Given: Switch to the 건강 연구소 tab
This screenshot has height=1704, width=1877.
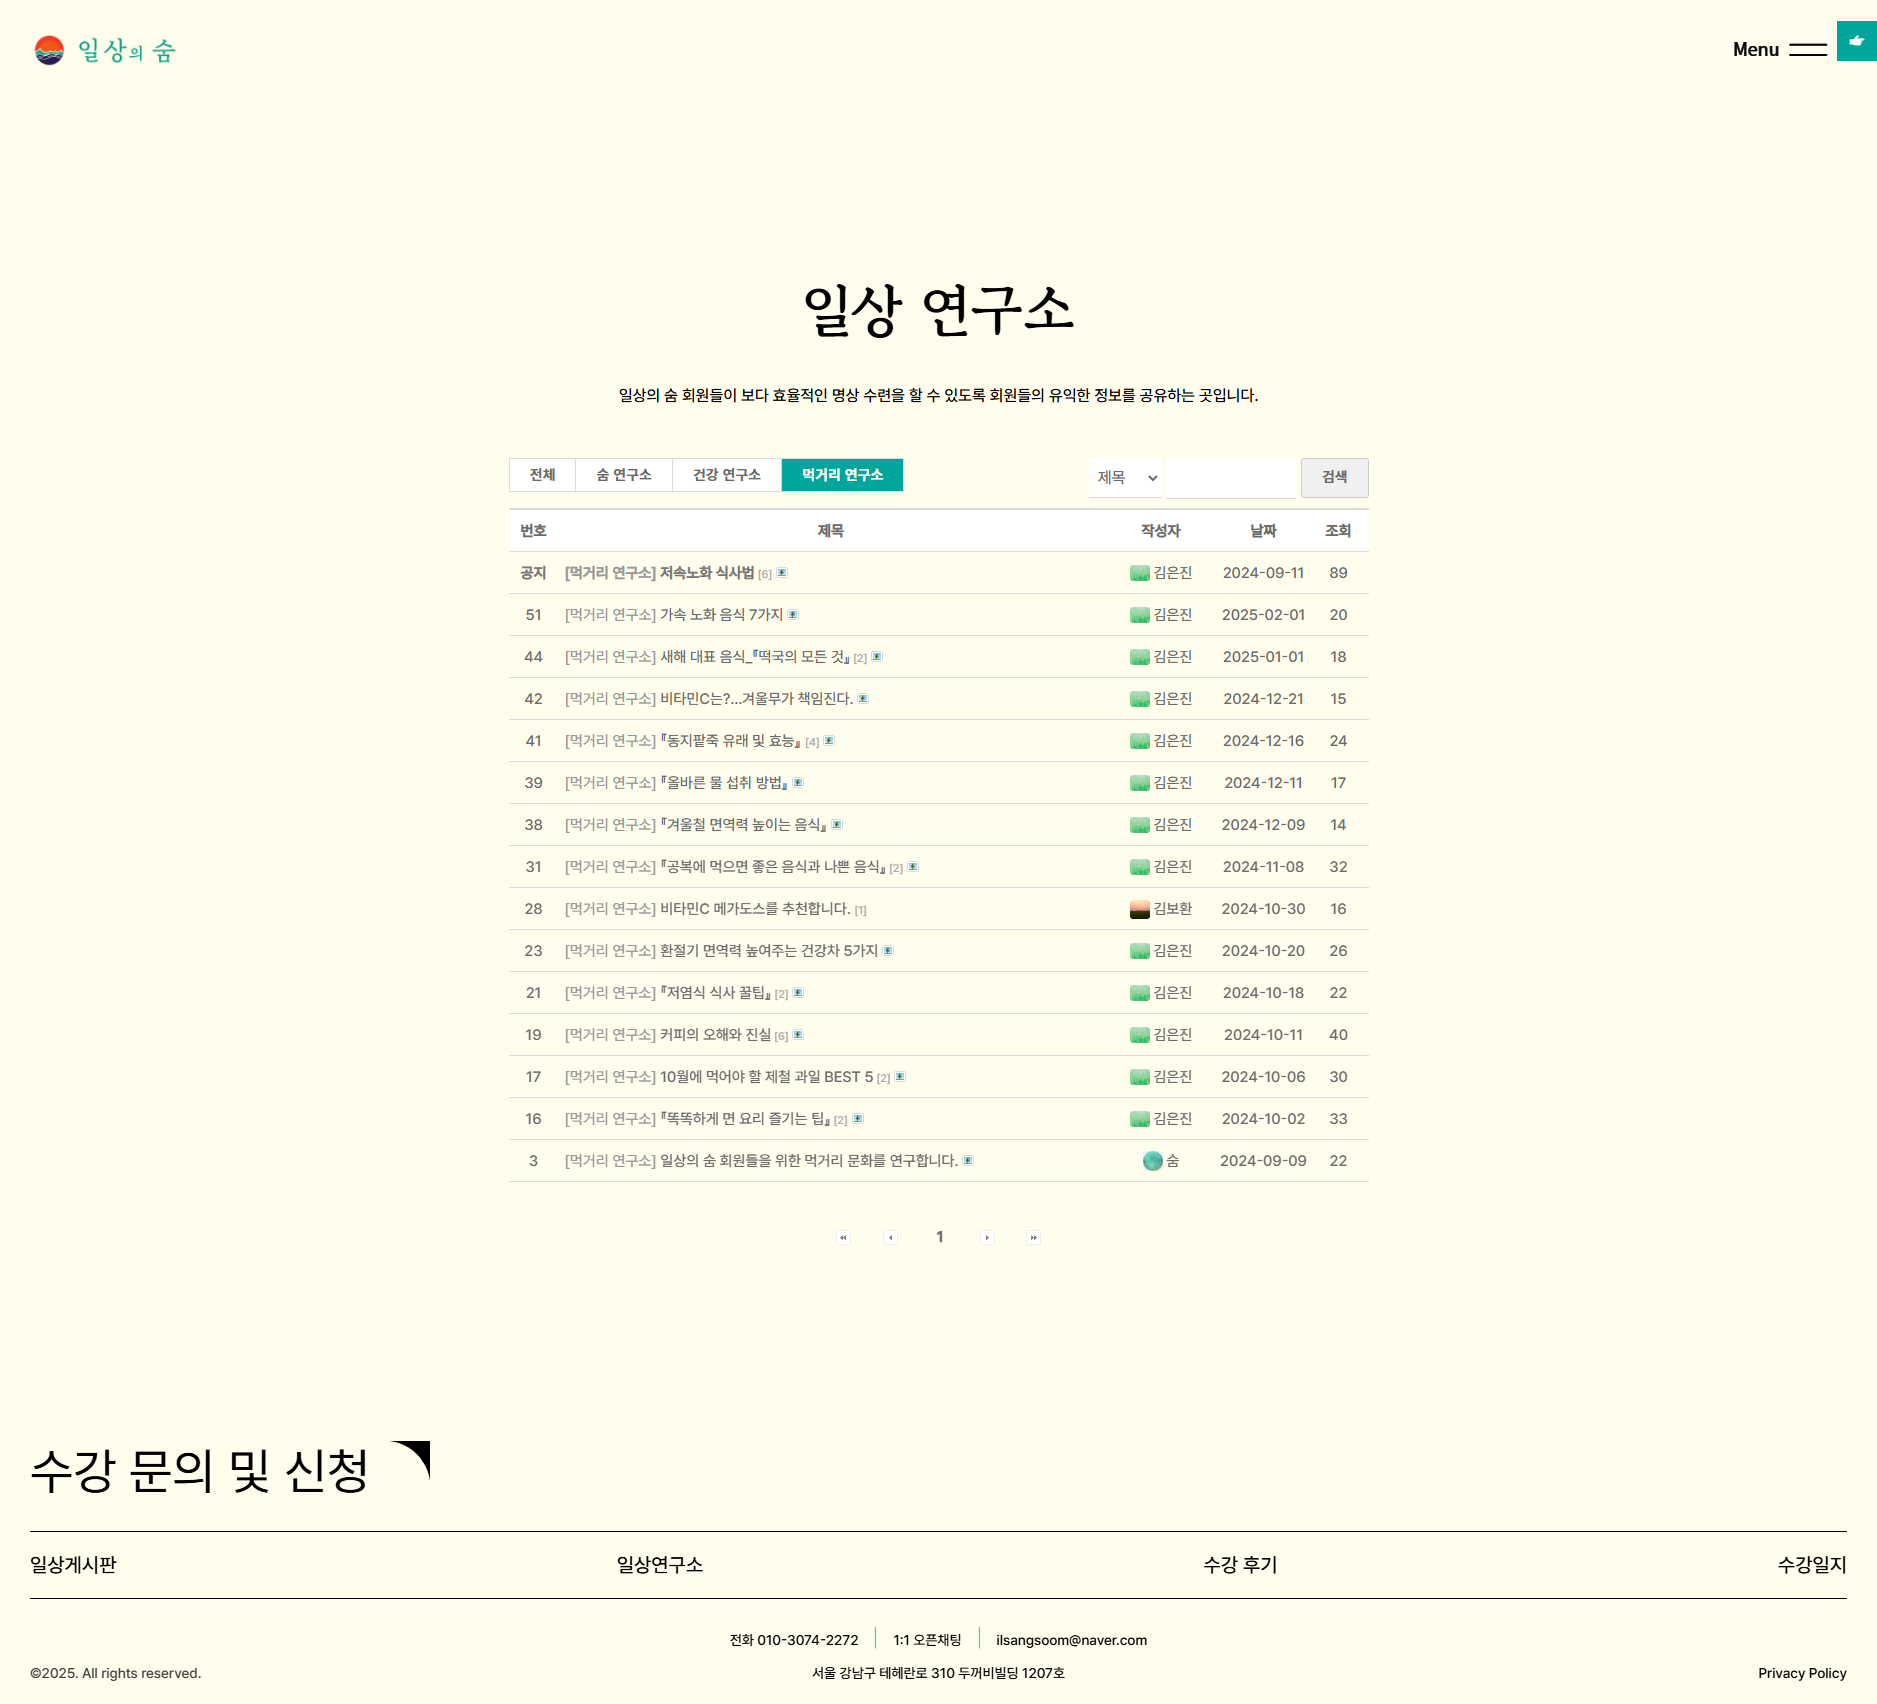Looking at the screenshot, I should click(x=727, y=475).
